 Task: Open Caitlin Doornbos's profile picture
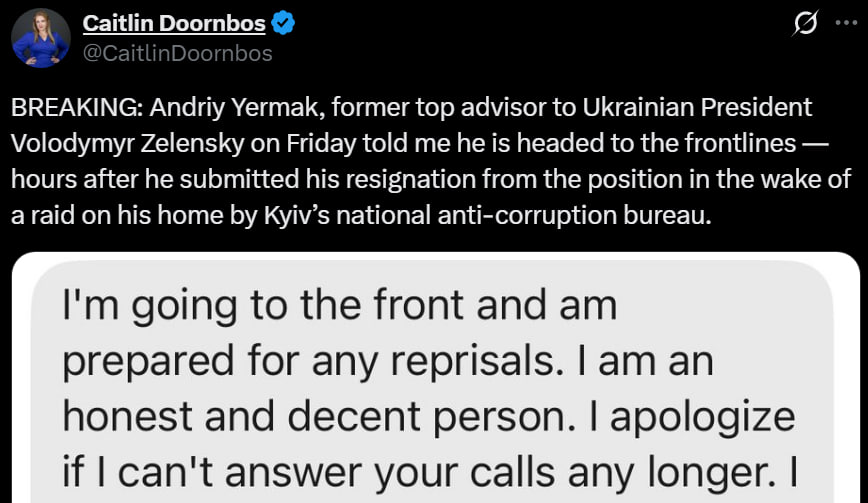coord(40,38)
